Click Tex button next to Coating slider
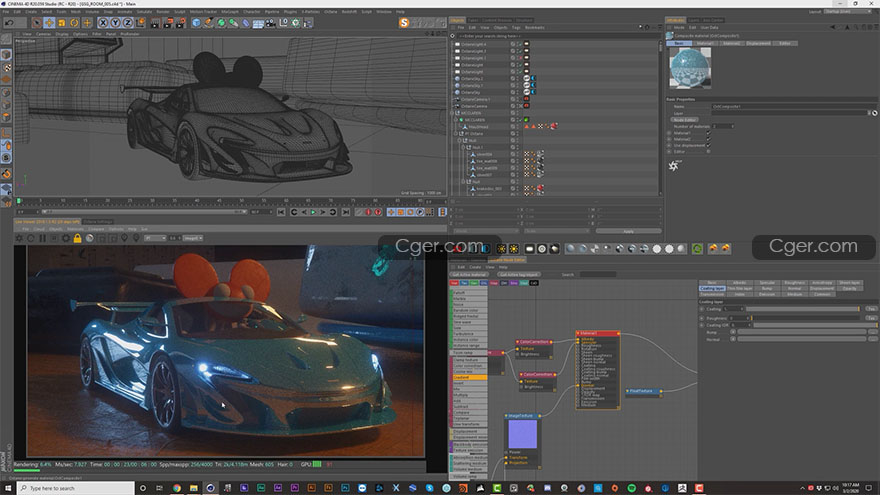This screenshot has width=880, height=495. coord(871,309)
